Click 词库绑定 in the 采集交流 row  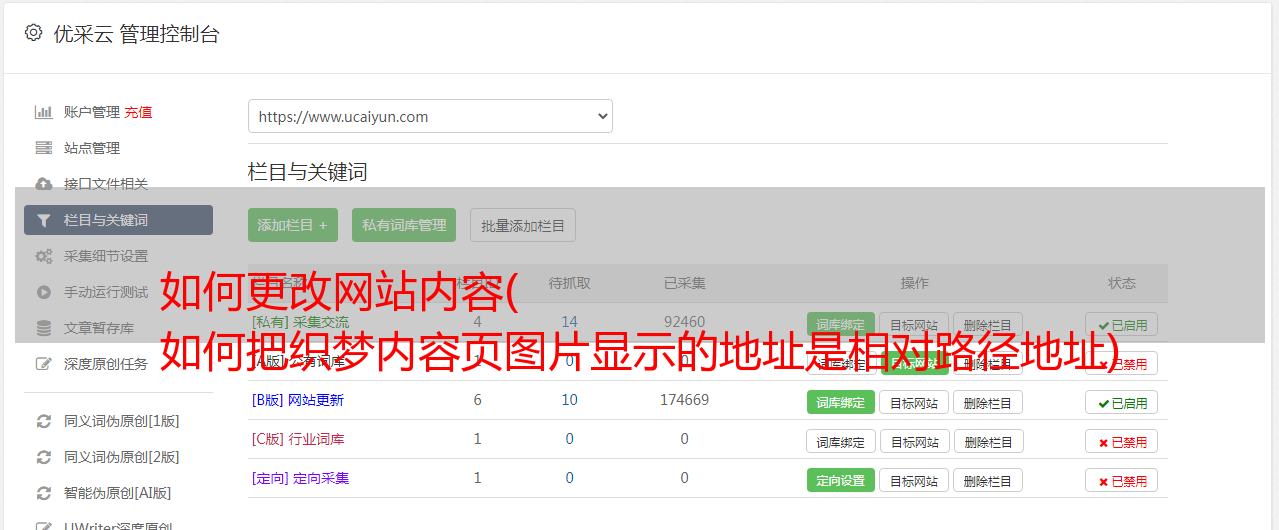pos(840,325)
